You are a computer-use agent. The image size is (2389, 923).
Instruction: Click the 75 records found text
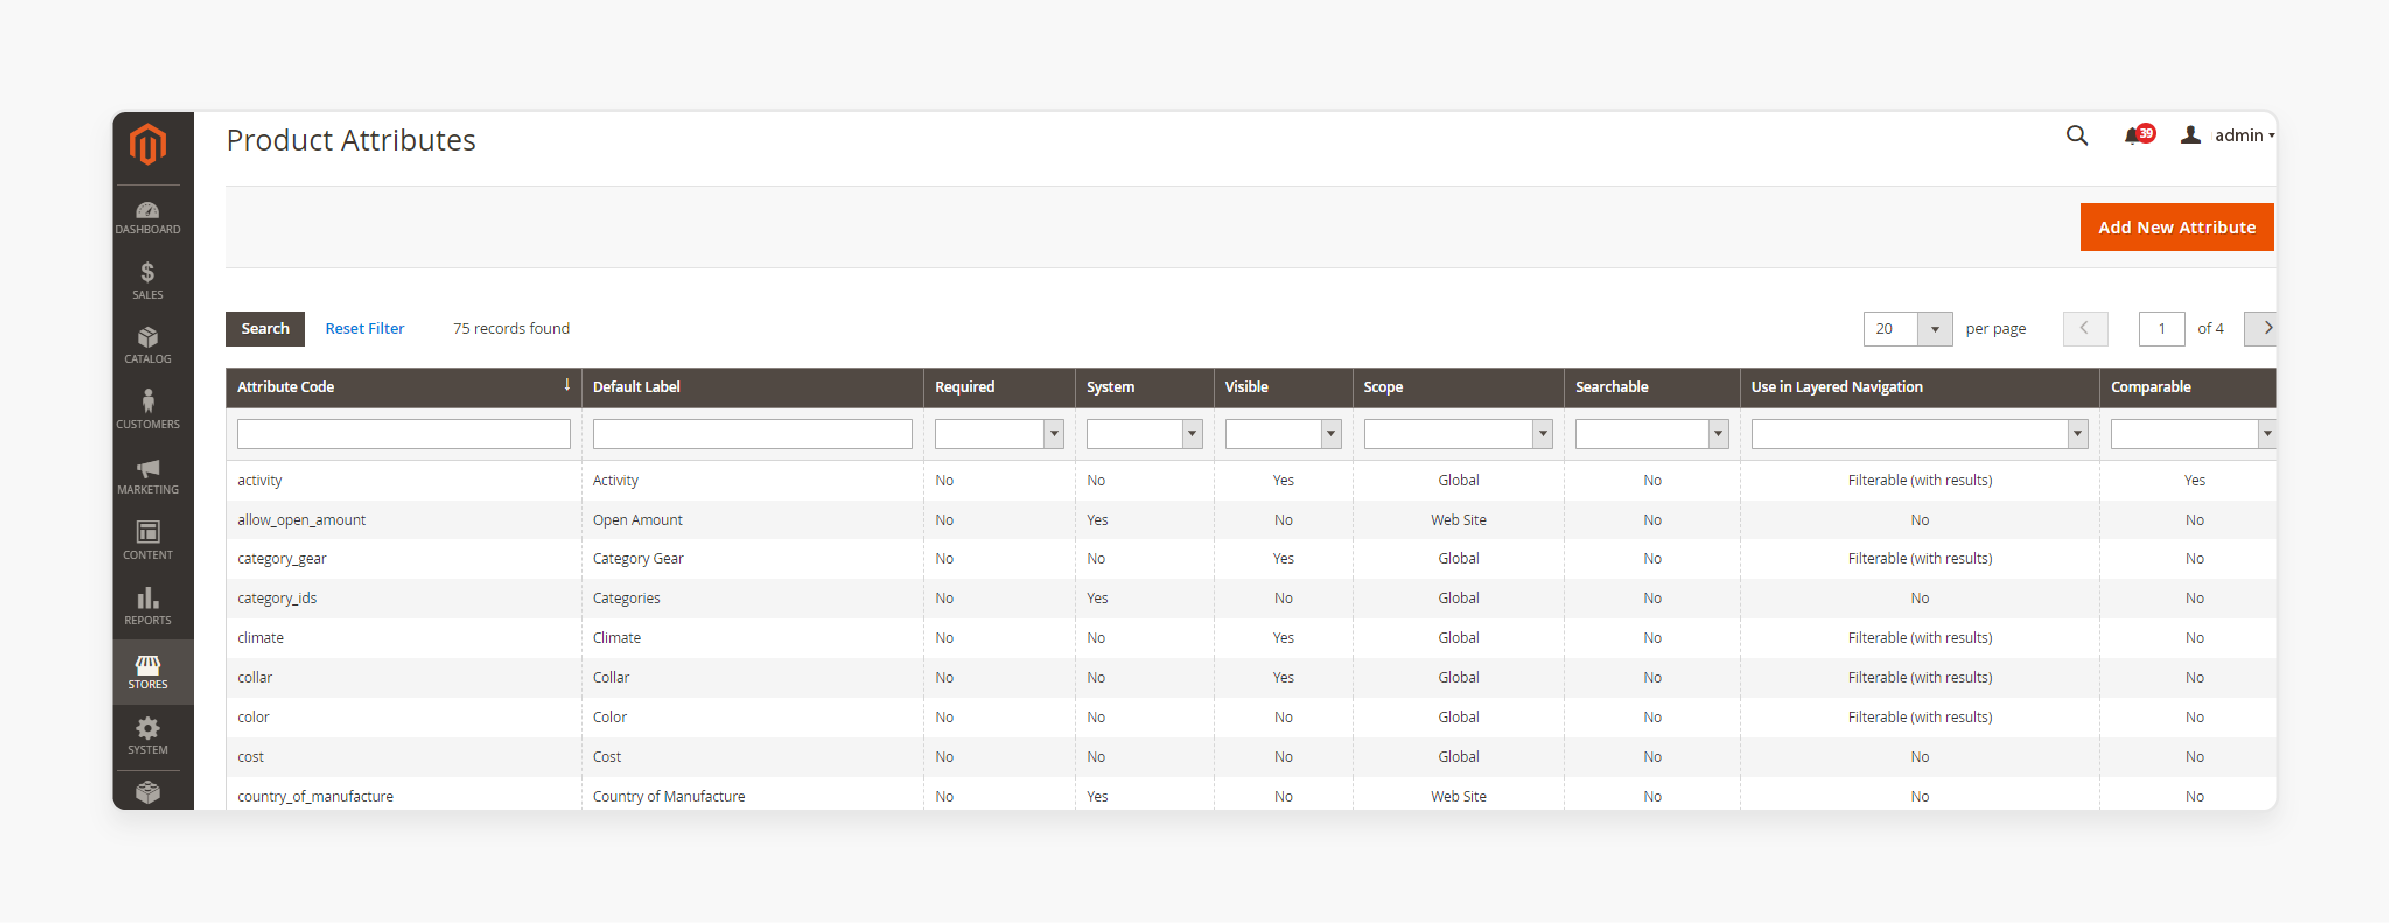tap(511, 329)
